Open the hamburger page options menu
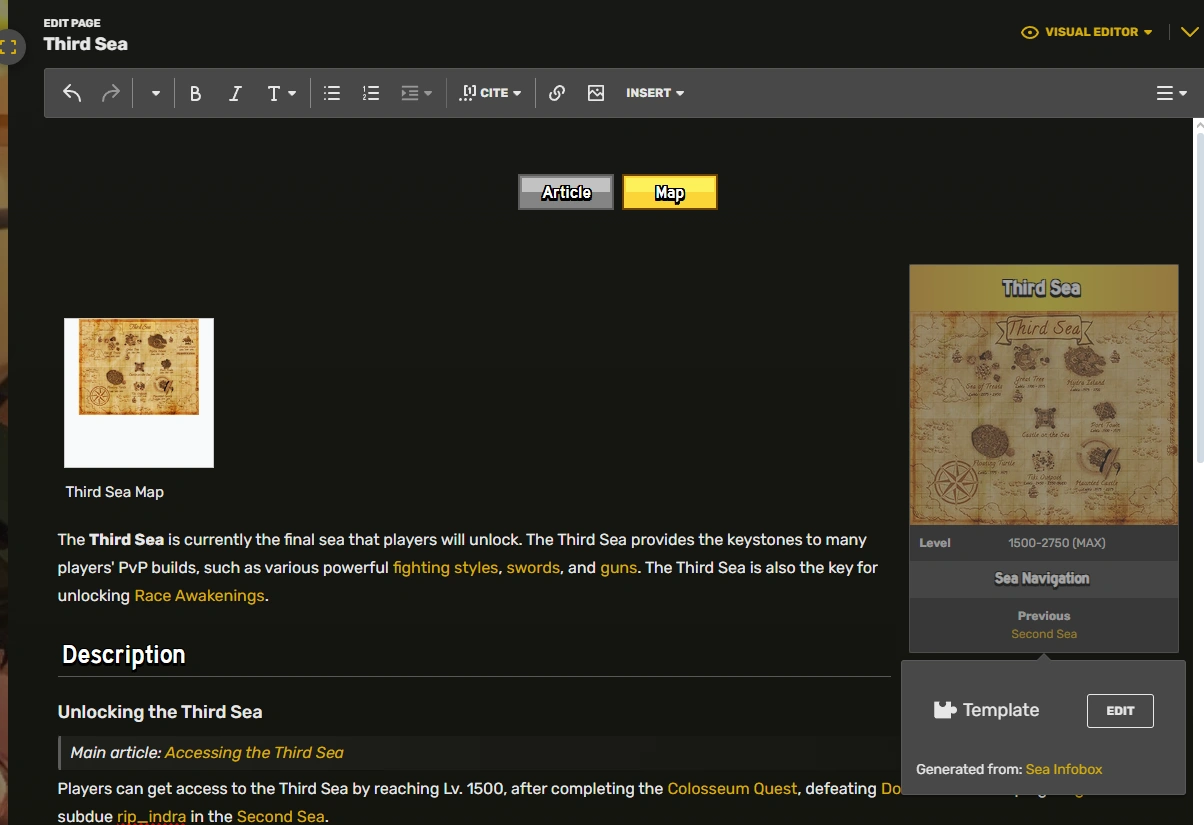 1171,93
